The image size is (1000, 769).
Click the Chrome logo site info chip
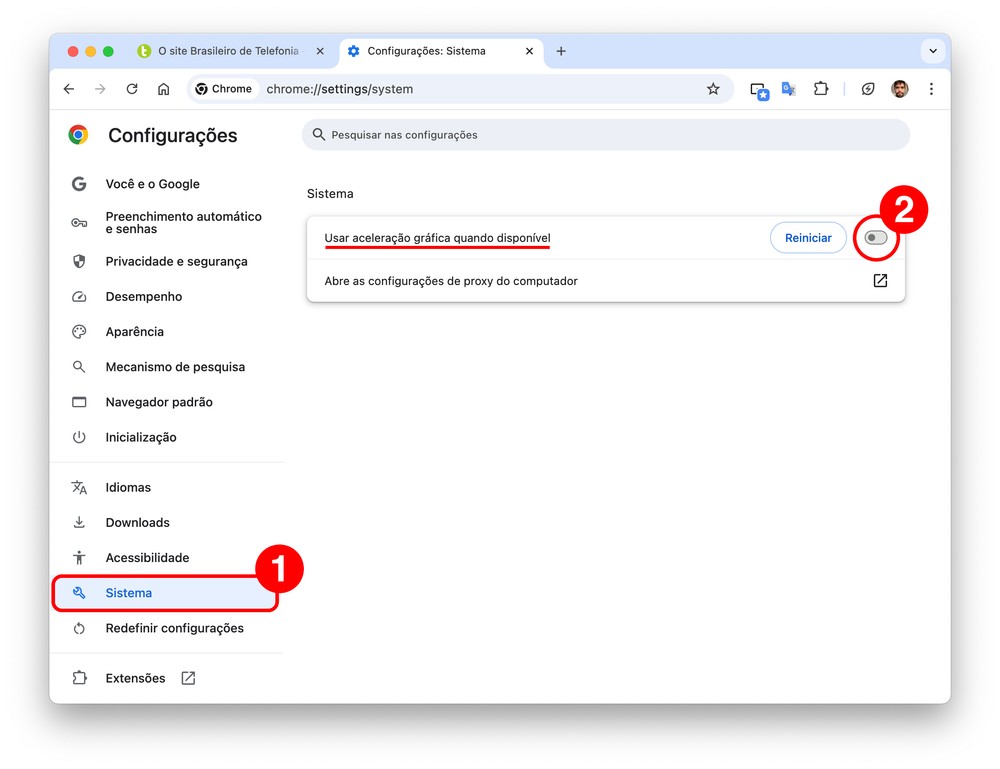click(x=224, y=89)
